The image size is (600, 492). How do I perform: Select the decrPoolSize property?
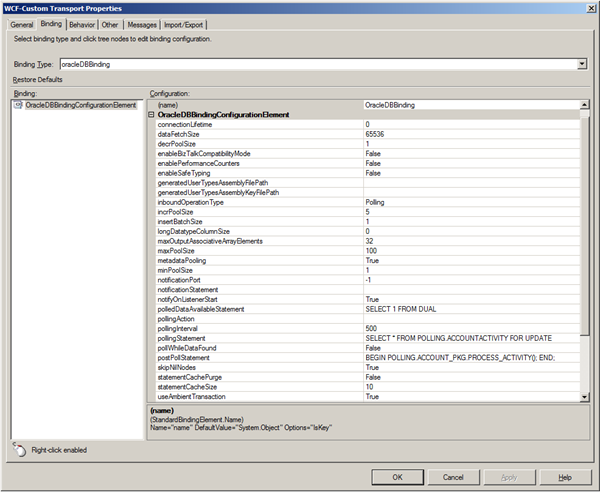coord(368,144)
